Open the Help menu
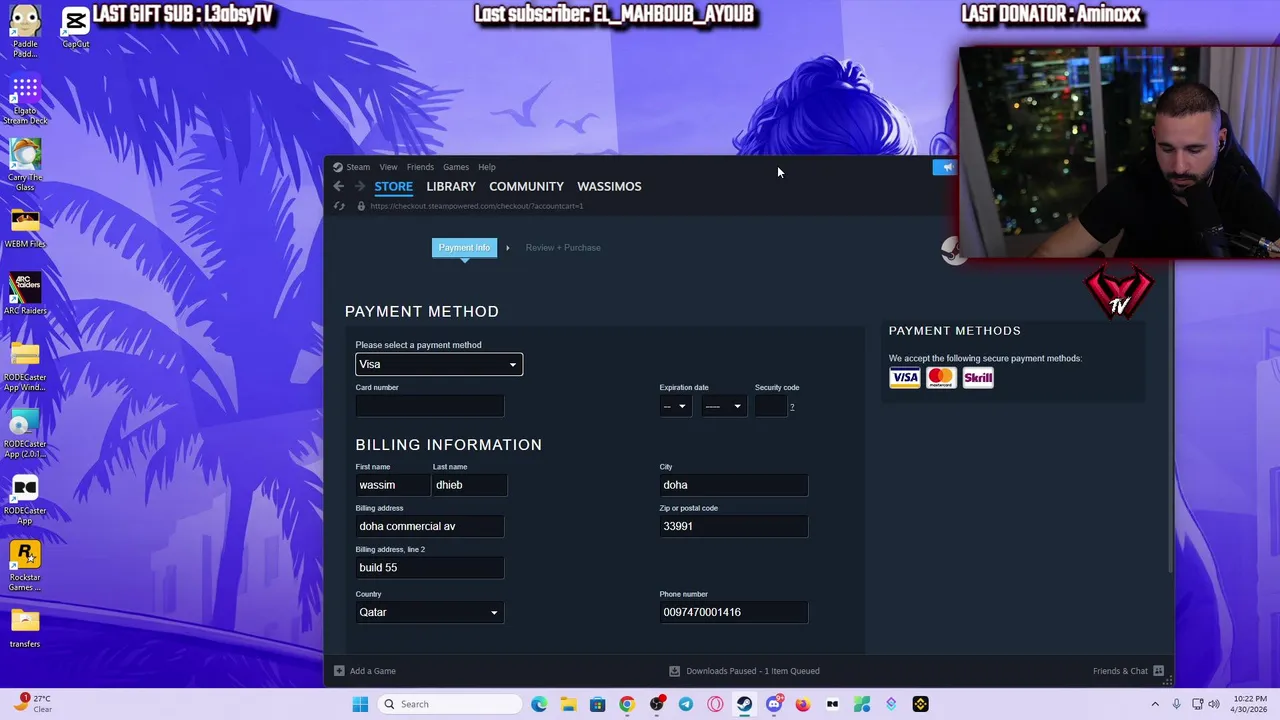The image size is (1280, 720). (487, 167)
